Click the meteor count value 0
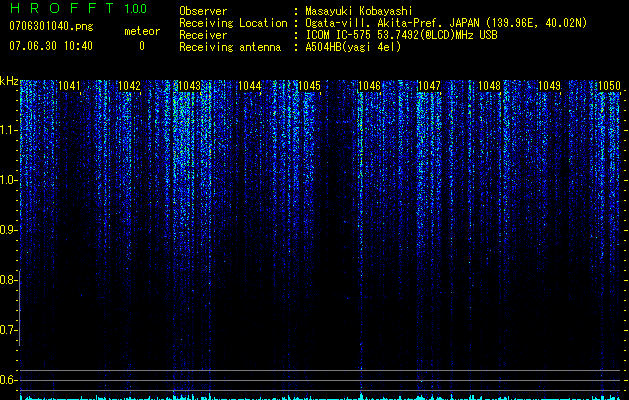Image resolution: width=629 pixels, height=400 pixels. [x=142, y=46]
